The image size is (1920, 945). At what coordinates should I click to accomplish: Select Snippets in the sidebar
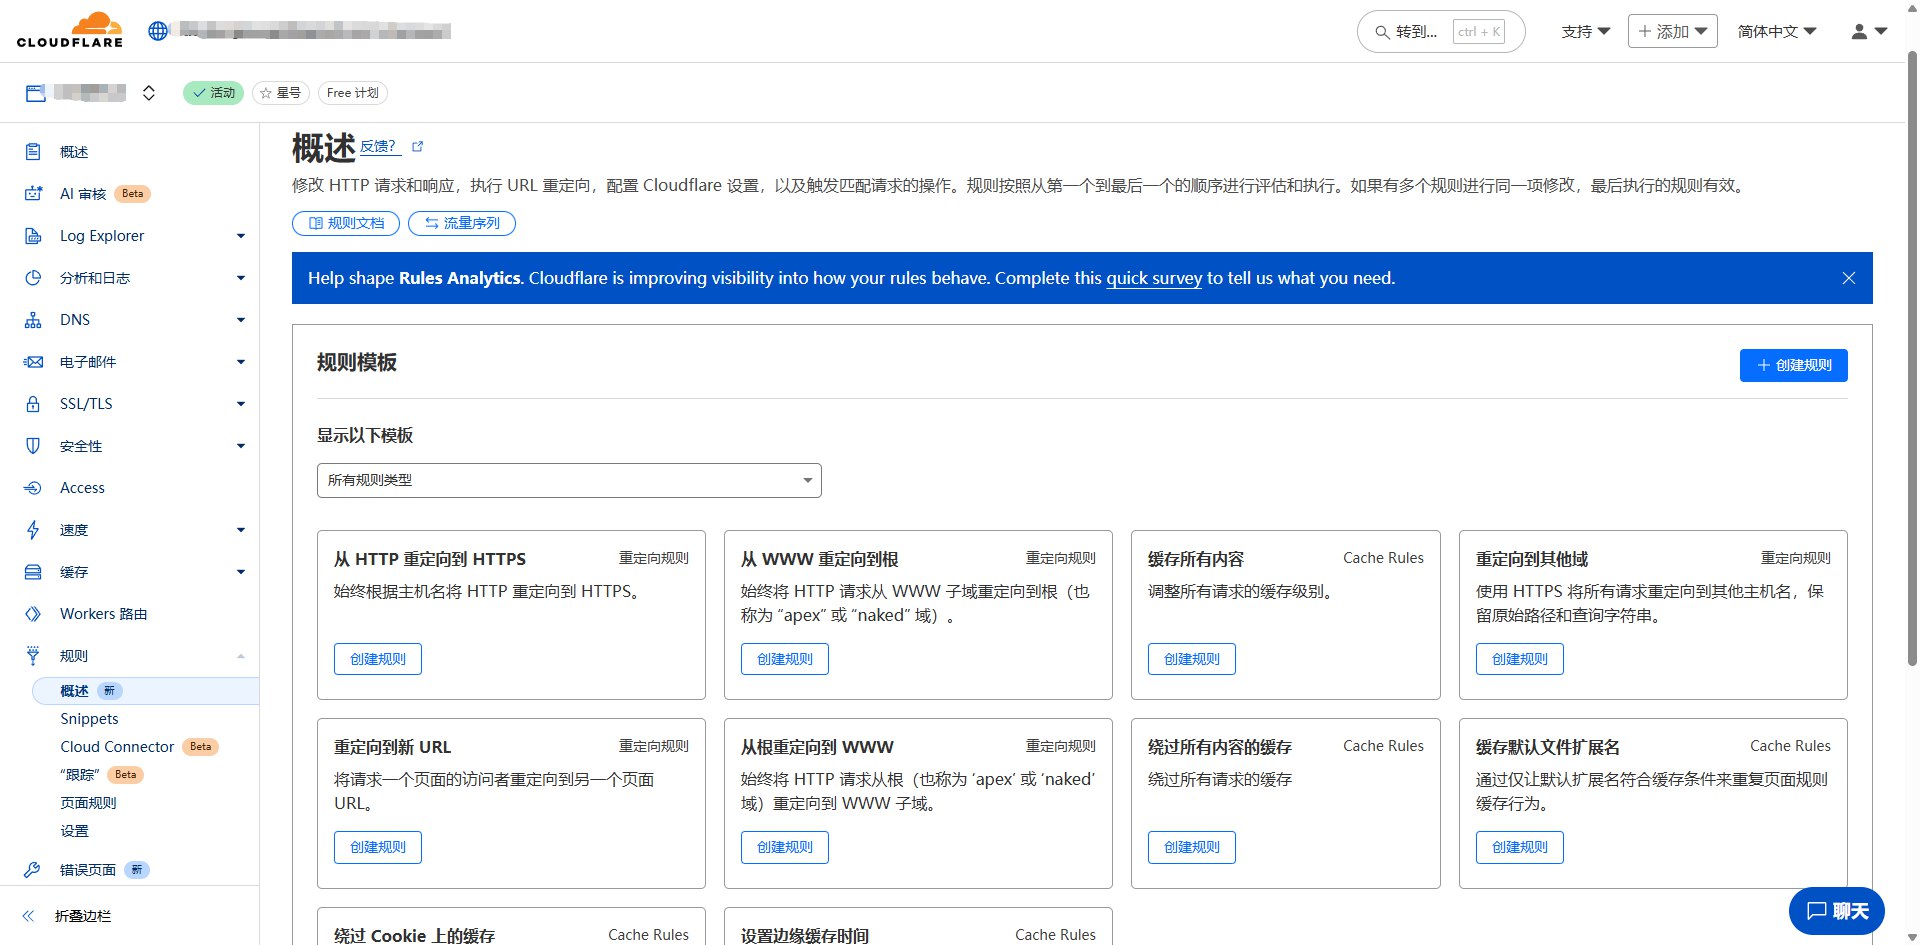point(89,719)
